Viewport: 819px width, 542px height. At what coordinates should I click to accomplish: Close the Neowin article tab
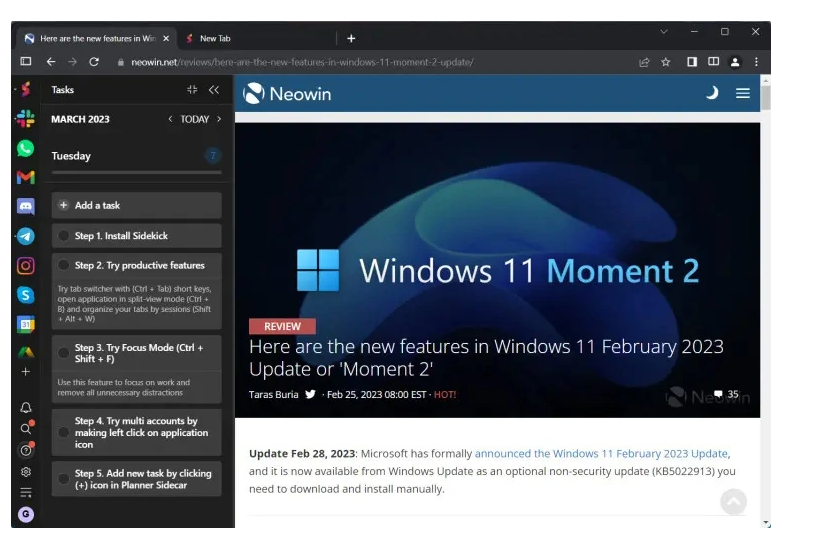(166, 38)
